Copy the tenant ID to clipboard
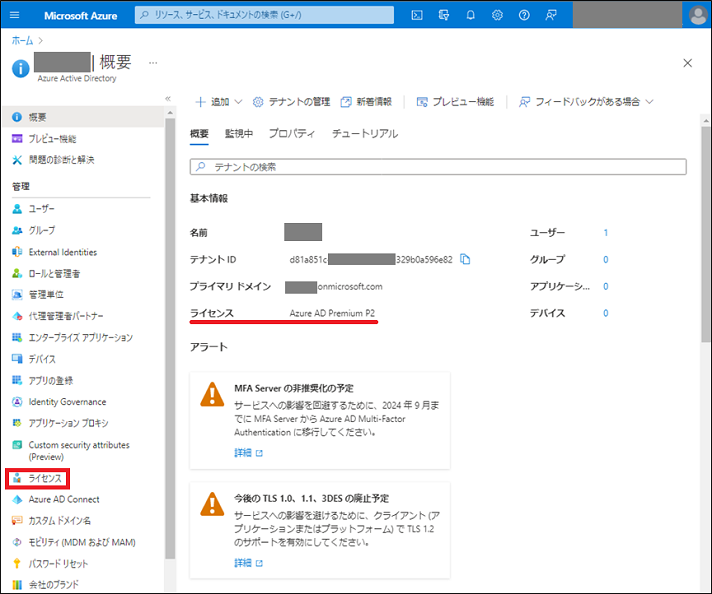The image size is (712, 594). coord(465,259)
